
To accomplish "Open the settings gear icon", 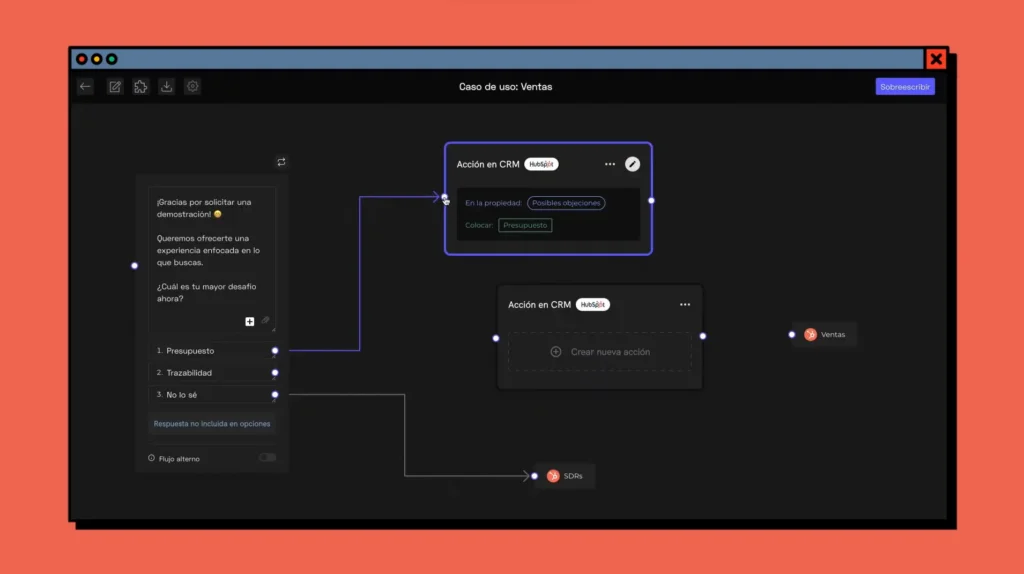I will click(193, 86).
